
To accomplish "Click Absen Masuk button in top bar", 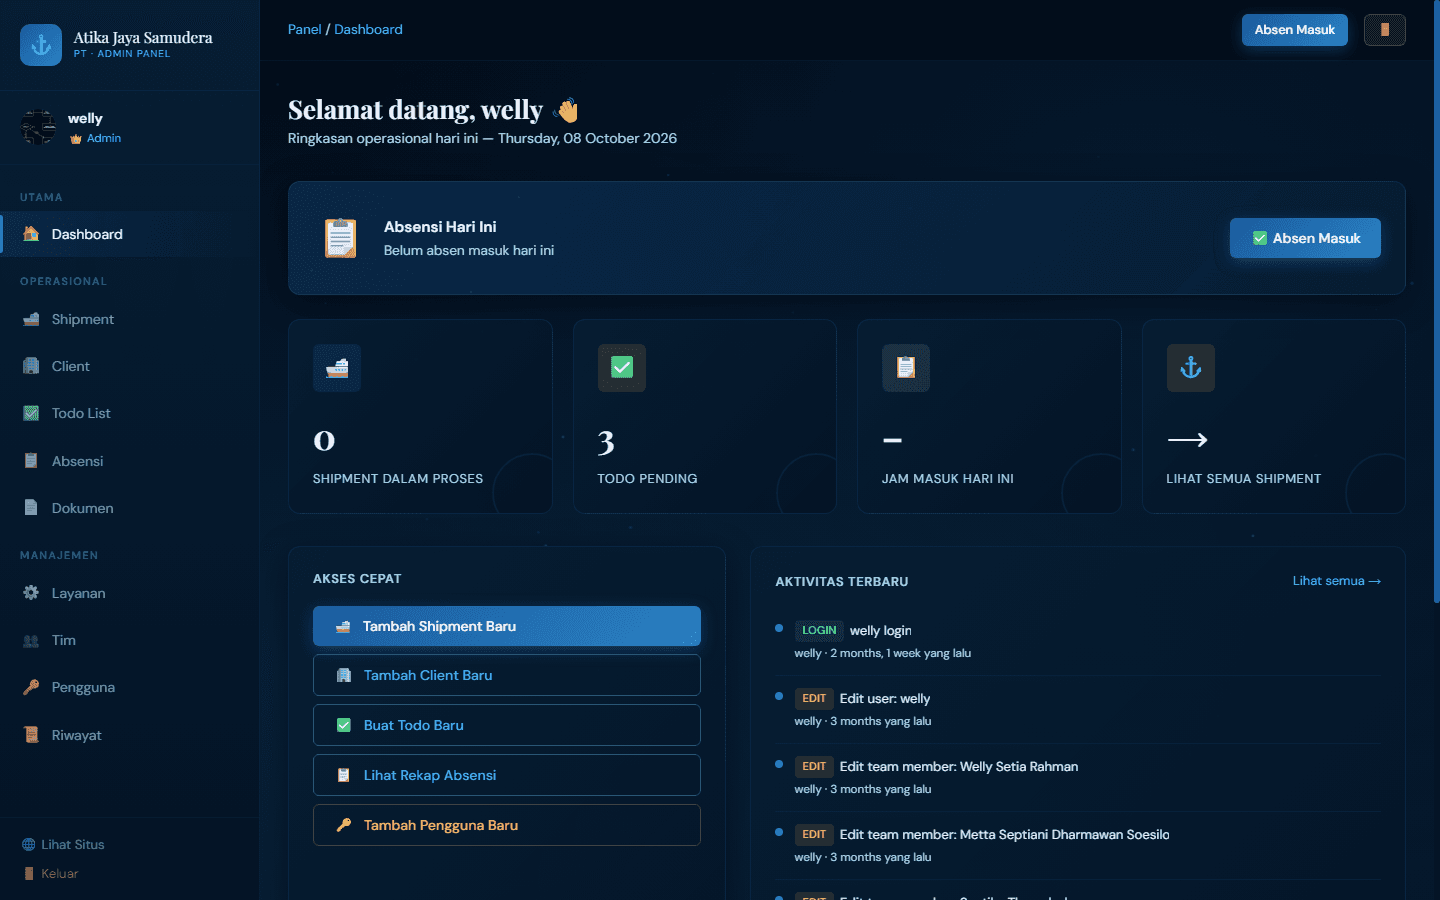I will pos(1294,30).
